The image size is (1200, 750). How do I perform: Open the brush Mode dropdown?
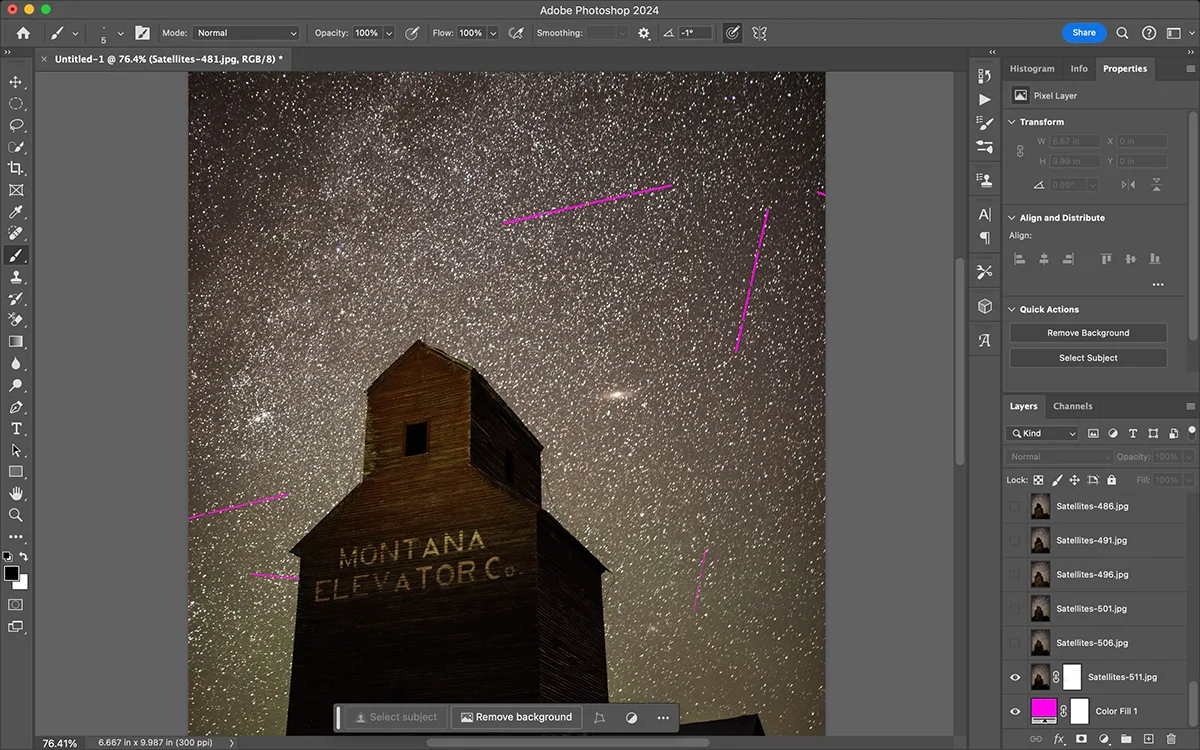click(x=246, y=33)
